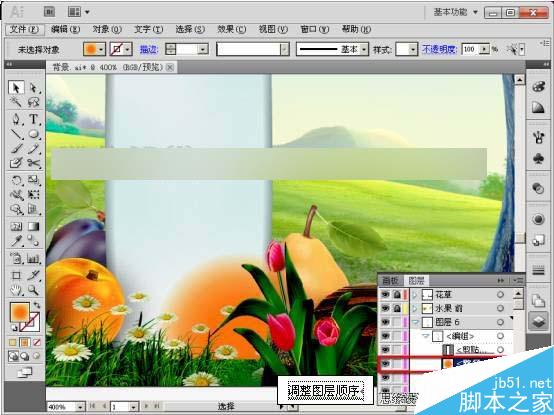Toggle lock on 花草 layer
554x415 pixels.
tap(397, 294)
